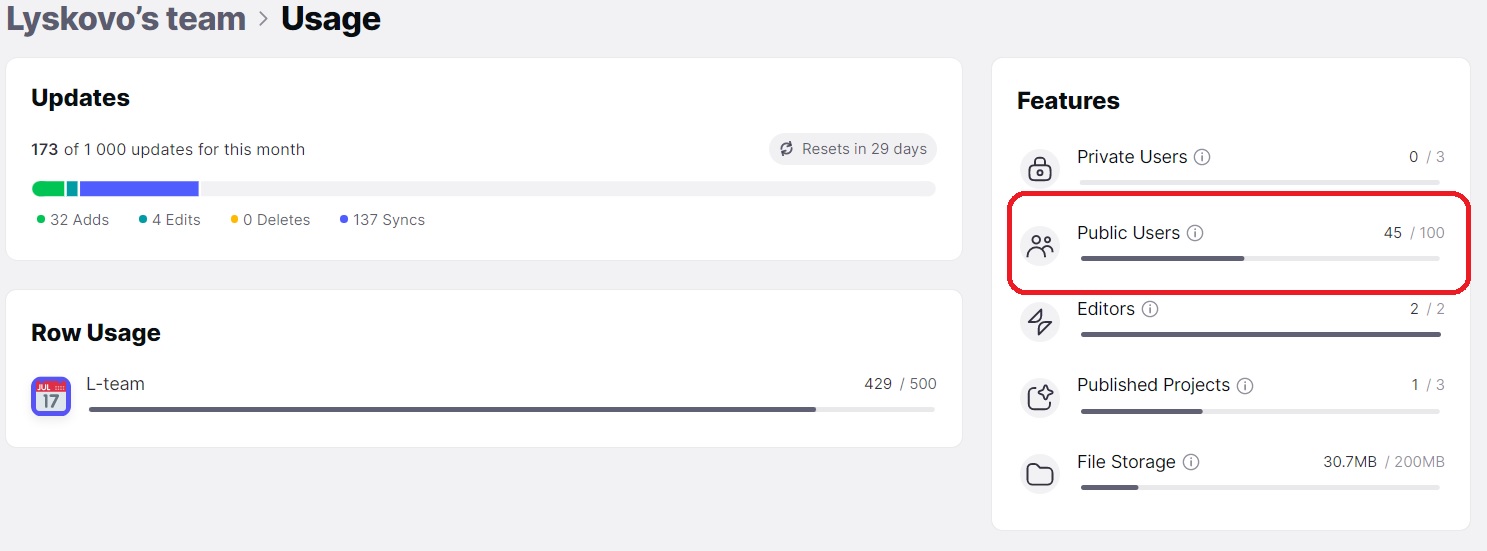Screen dimensions: 1487x551
Task: Click the Resets in 29 days badge
Action: (853, 149)
